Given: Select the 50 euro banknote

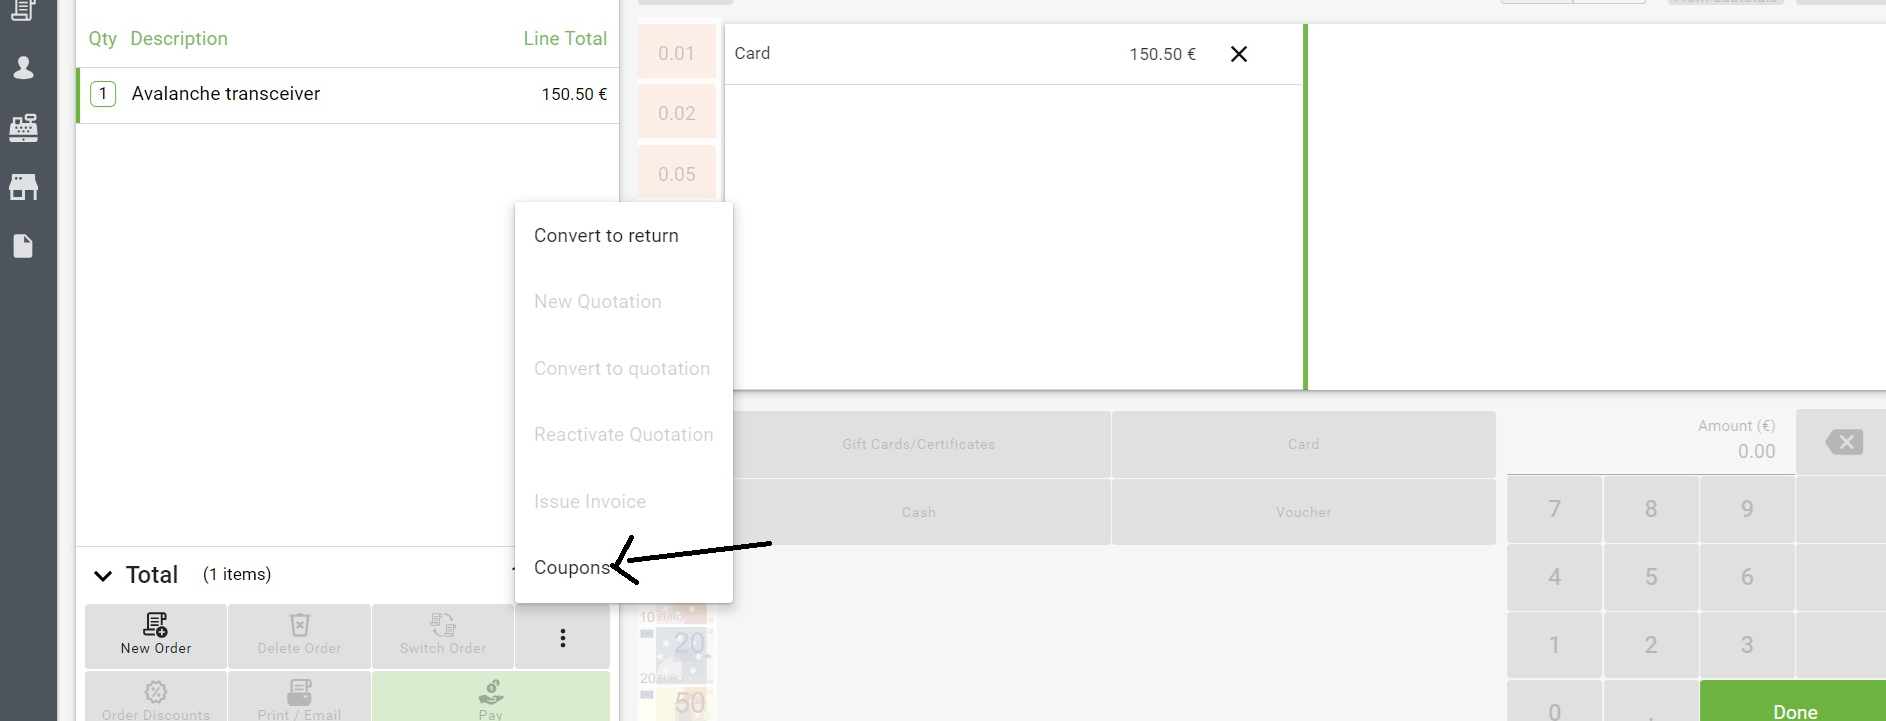Looking at the screenshot, I should pyautogui.click(x=677, y=703).
